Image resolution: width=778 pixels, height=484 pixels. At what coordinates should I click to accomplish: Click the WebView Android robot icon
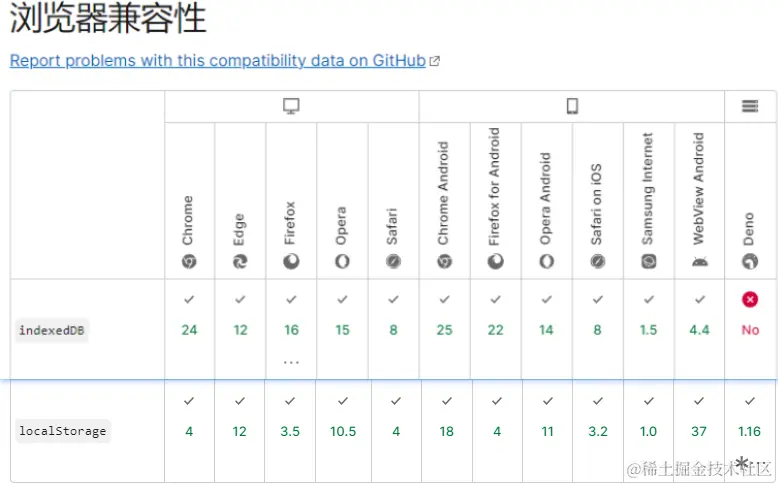(x=699, y=262)
